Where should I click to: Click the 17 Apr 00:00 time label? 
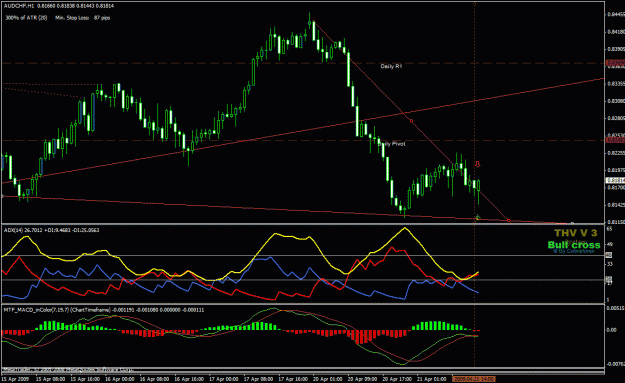224,379
